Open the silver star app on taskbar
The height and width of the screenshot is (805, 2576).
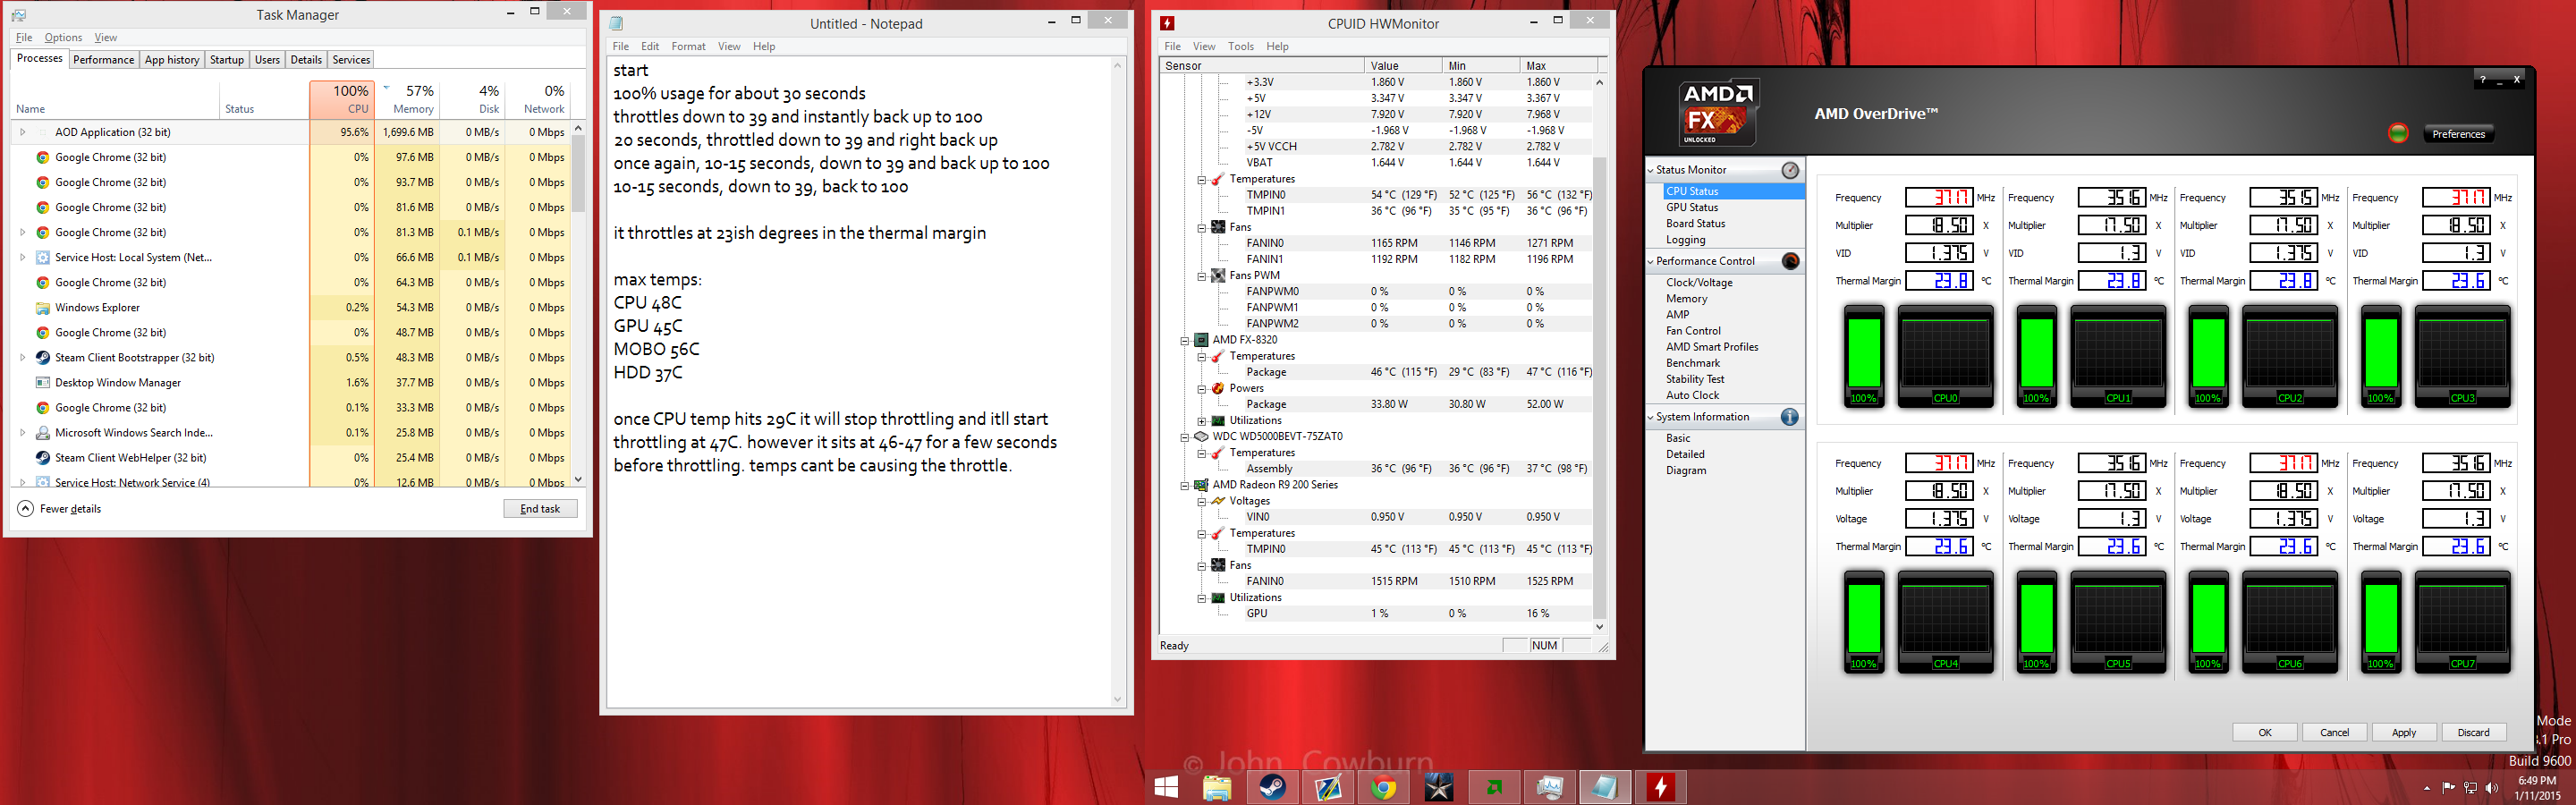click(x=1439, y=787)
